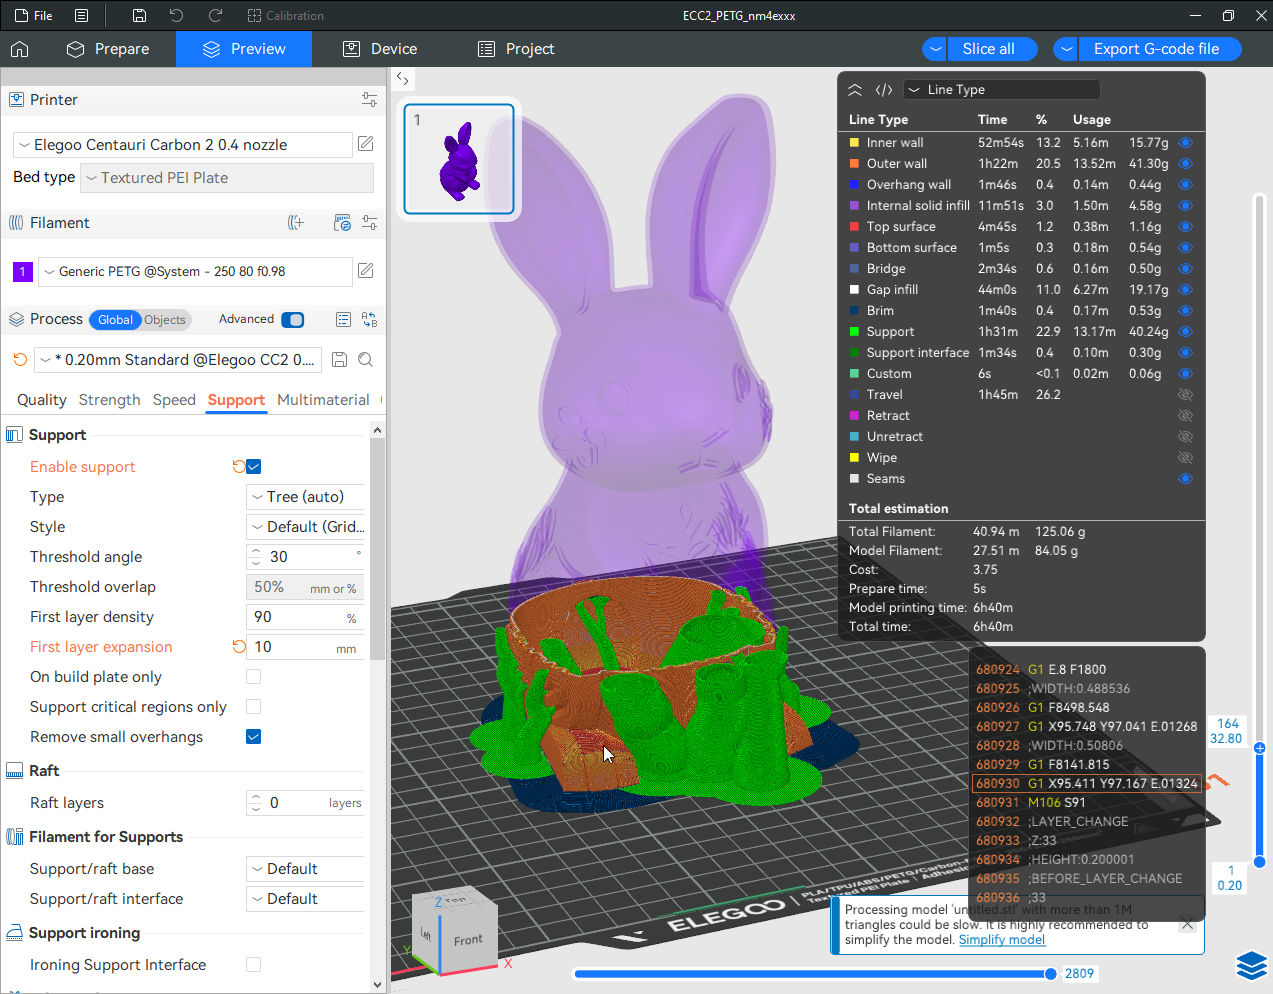Viewport: 1273px width, 994px height.
Task: Toggle the Advanced switch
Action: tap(293, 320)
